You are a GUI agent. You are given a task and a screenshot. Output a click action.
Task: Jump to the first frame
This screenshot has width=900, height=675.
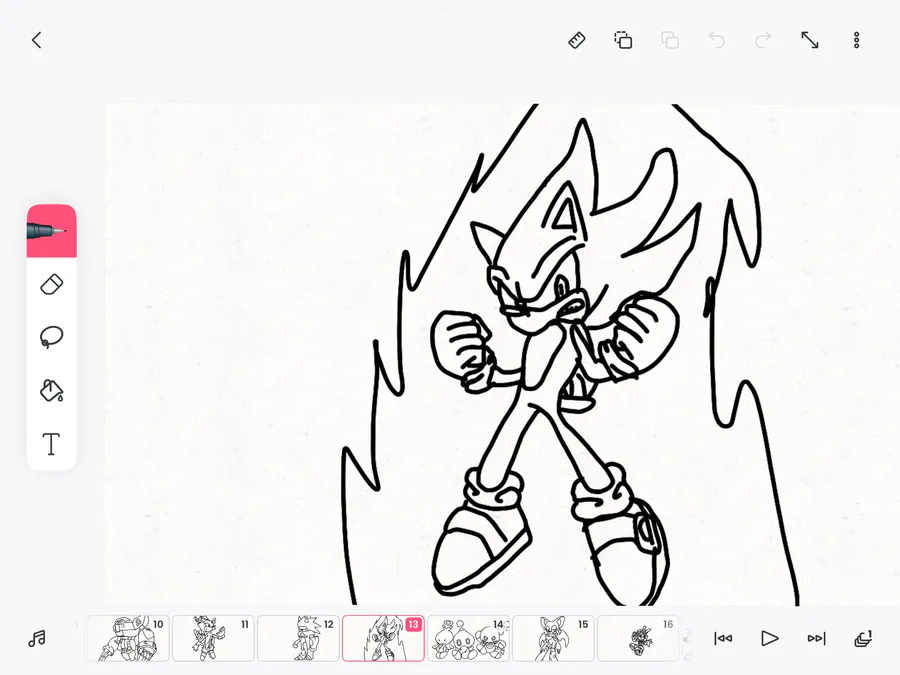(x=723, y=638)
